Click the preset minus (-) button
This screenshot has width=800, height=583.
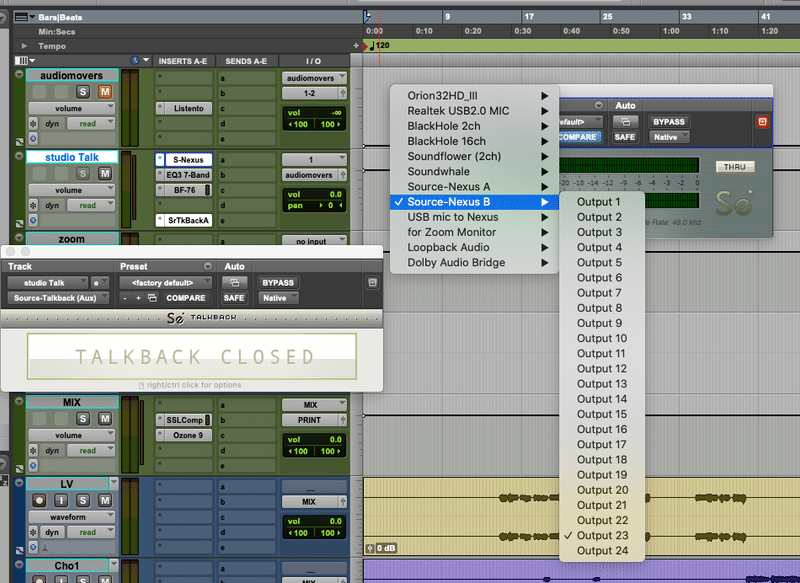125,298
